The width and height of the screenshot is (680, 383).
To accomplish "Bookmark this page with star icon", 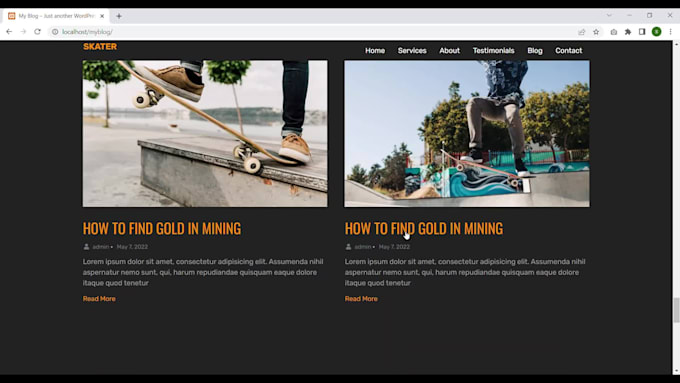I will click(596, 32).
